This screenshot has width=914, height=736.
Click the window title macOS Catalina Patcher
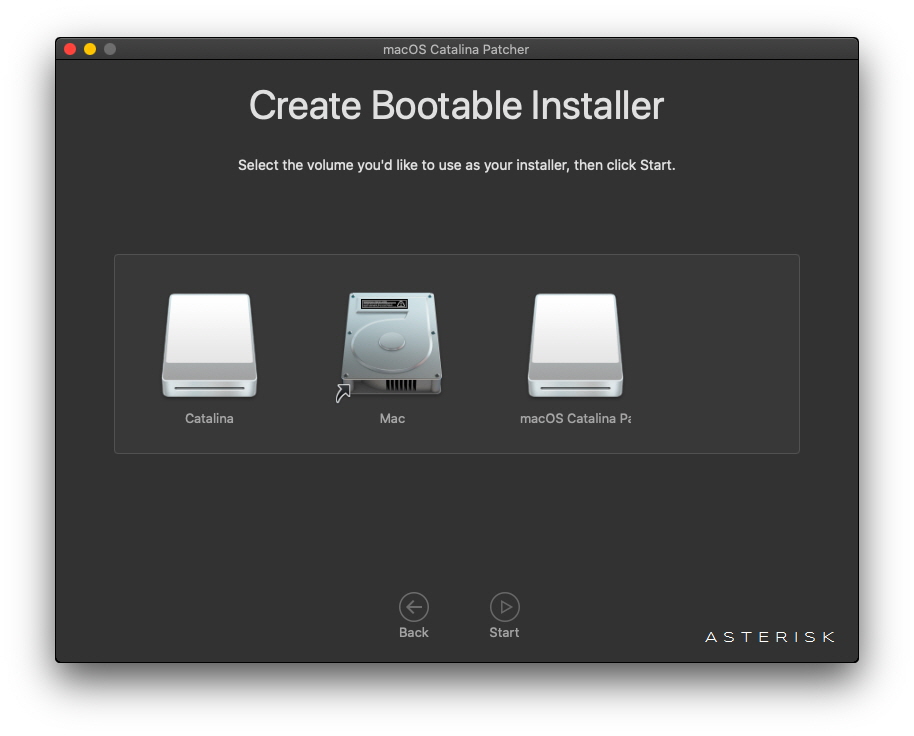(x=456, y=50)
